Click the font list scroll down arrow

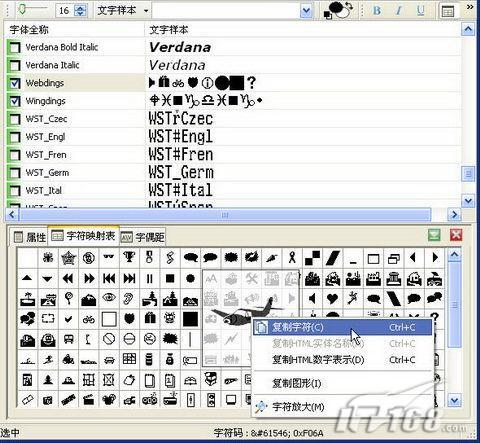468,200
